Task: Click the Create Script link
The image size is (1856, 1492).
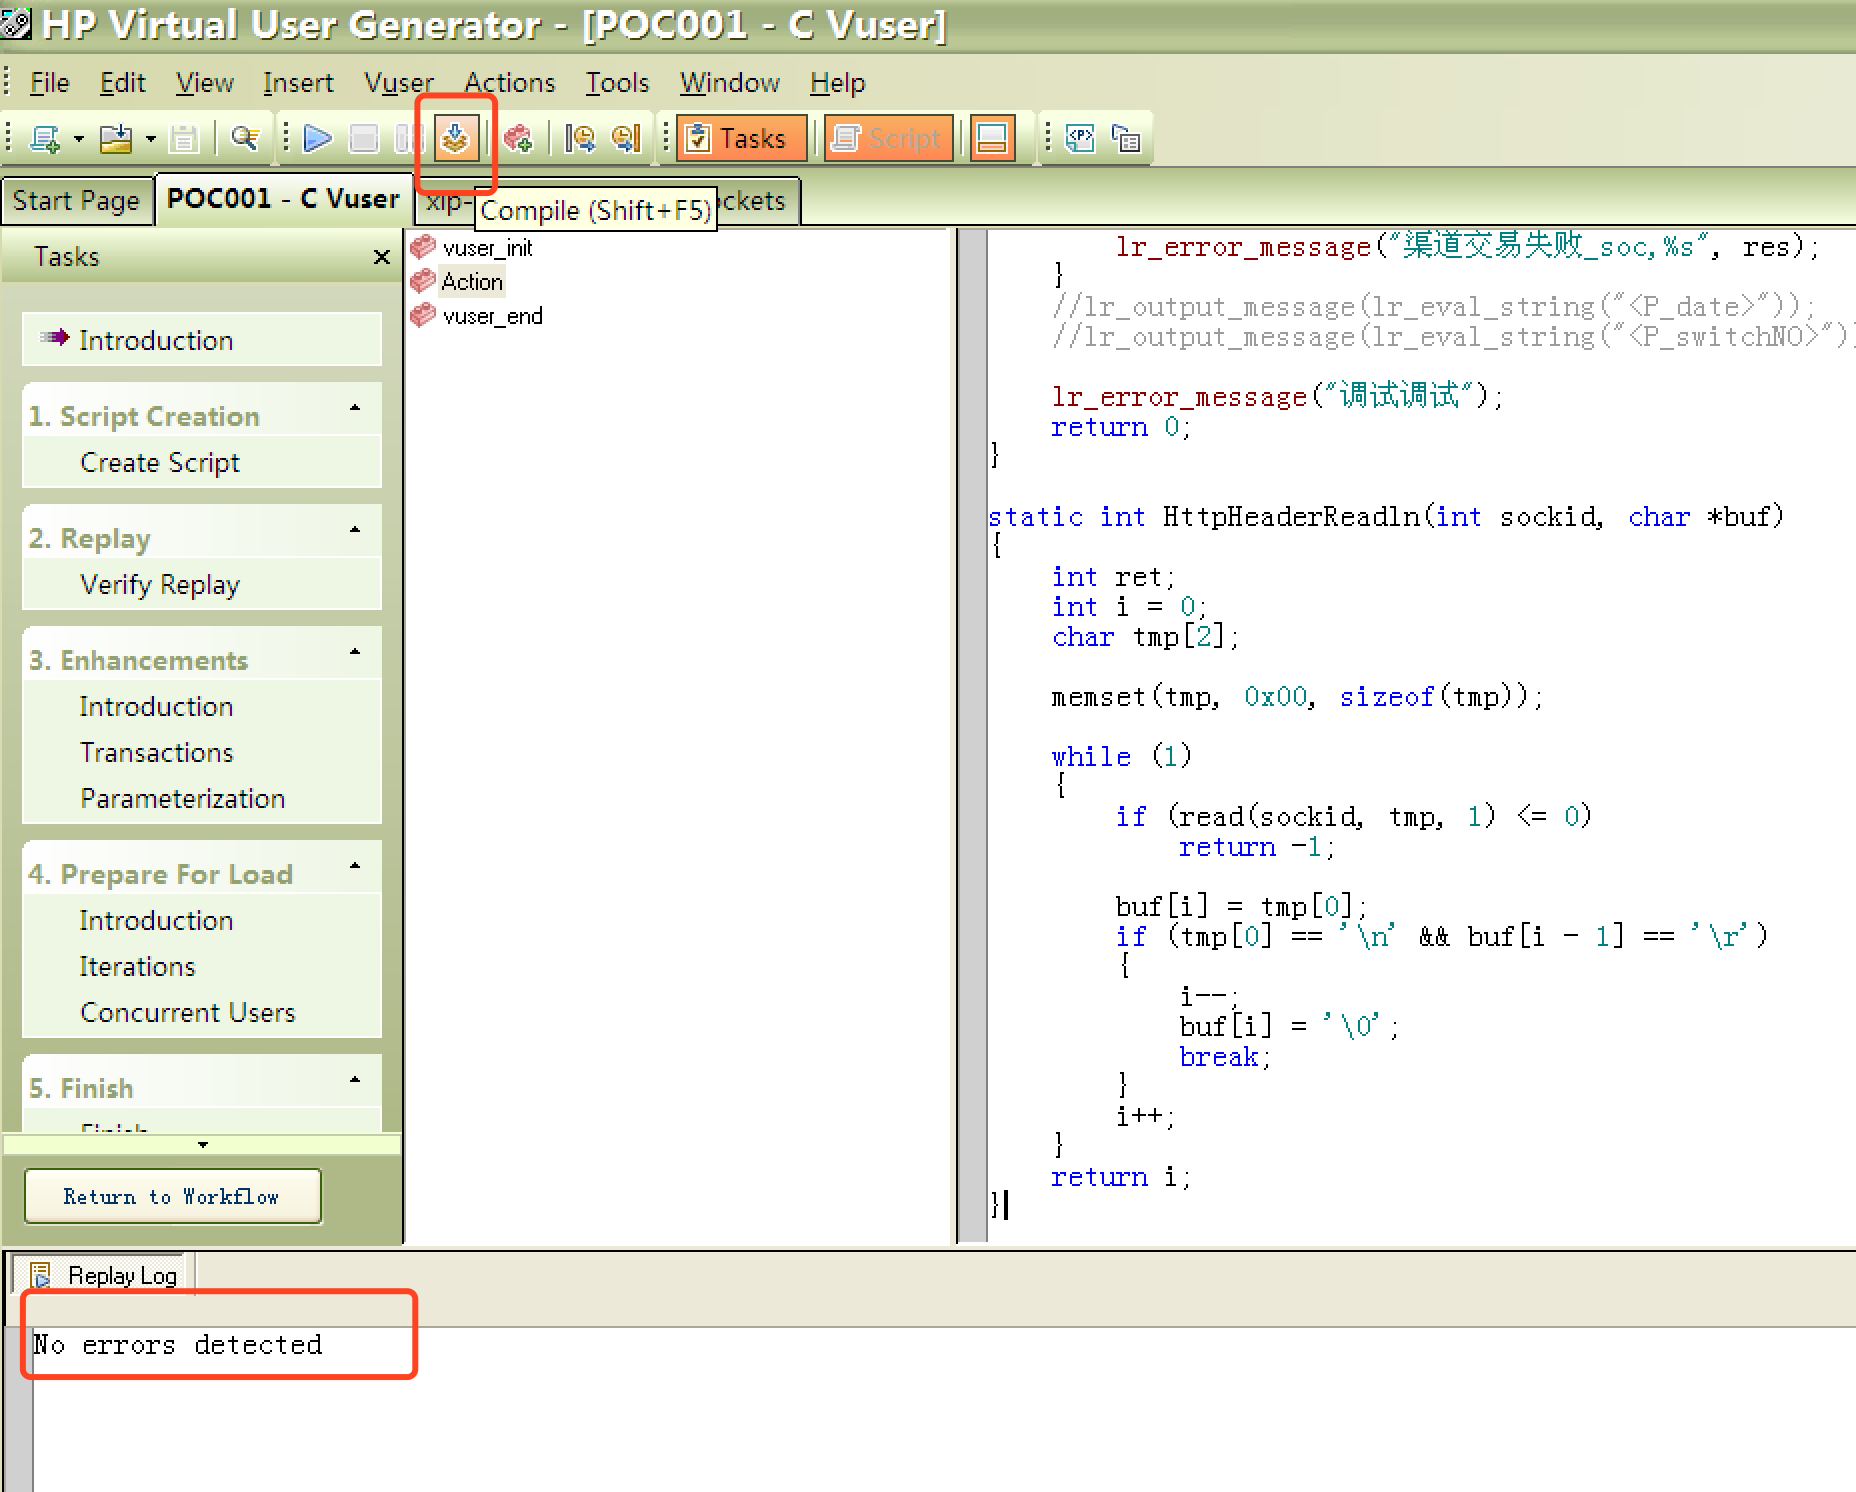Action: click(160, 463)
